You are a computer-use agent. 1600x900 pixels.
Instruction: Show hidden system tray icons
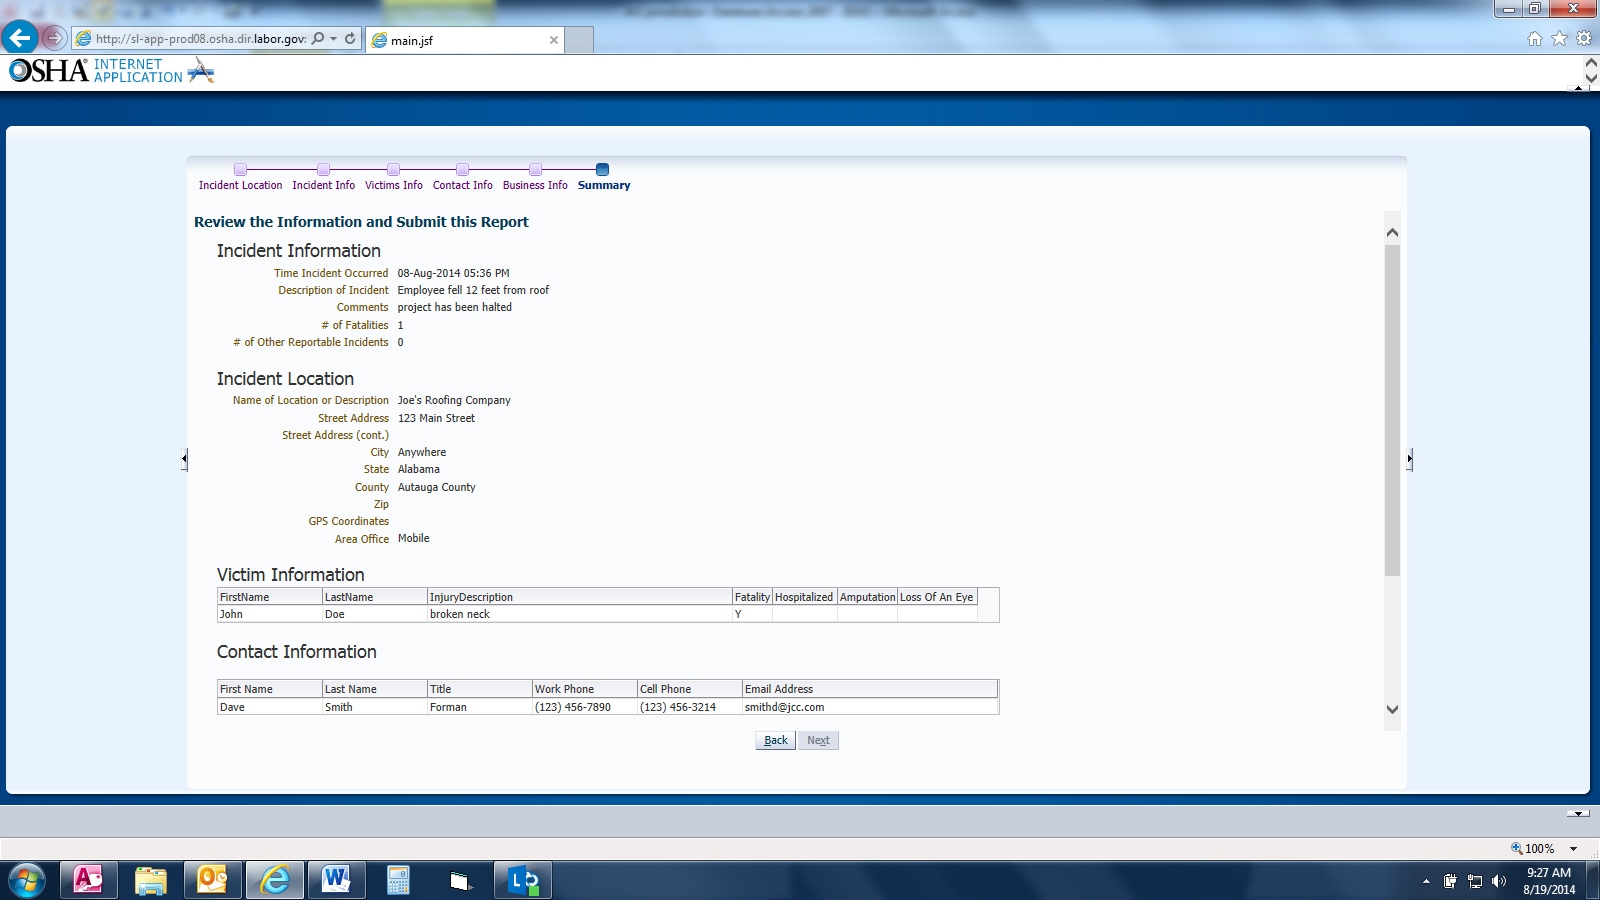(x=1426, y=881)
